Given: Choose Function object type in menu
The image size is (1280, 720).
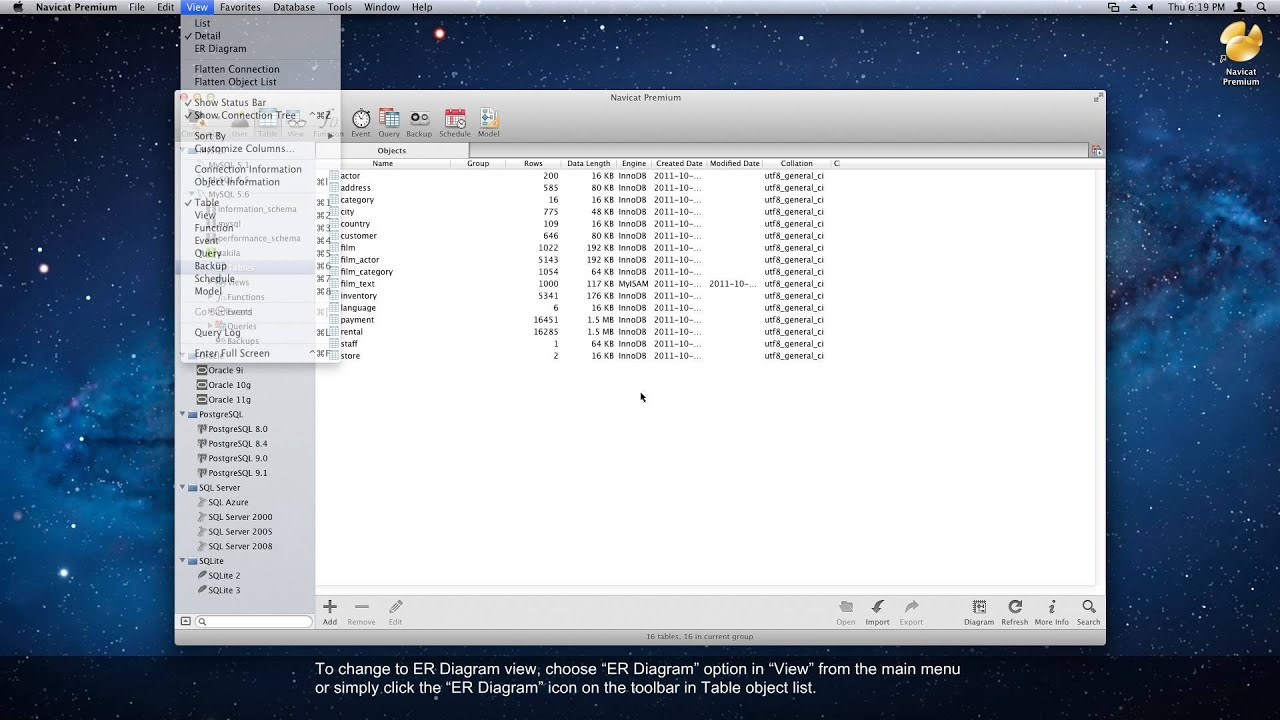Looking at the screenshot, I should pos(214,228).
